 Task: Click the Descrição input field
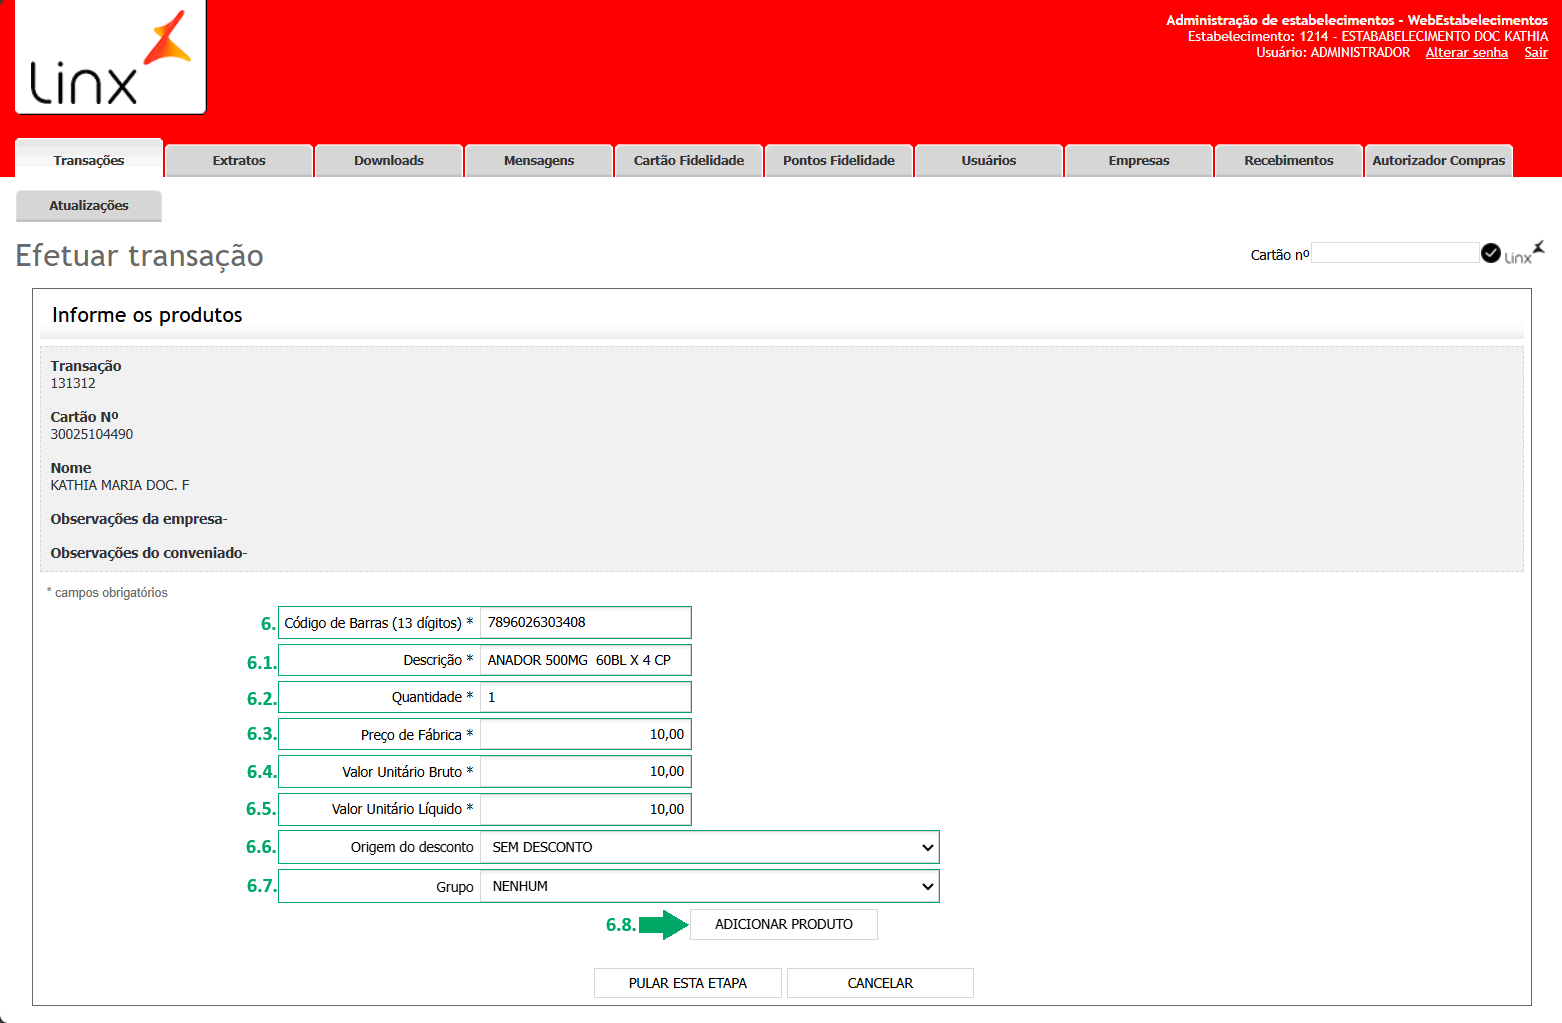[x=585, y=660]
